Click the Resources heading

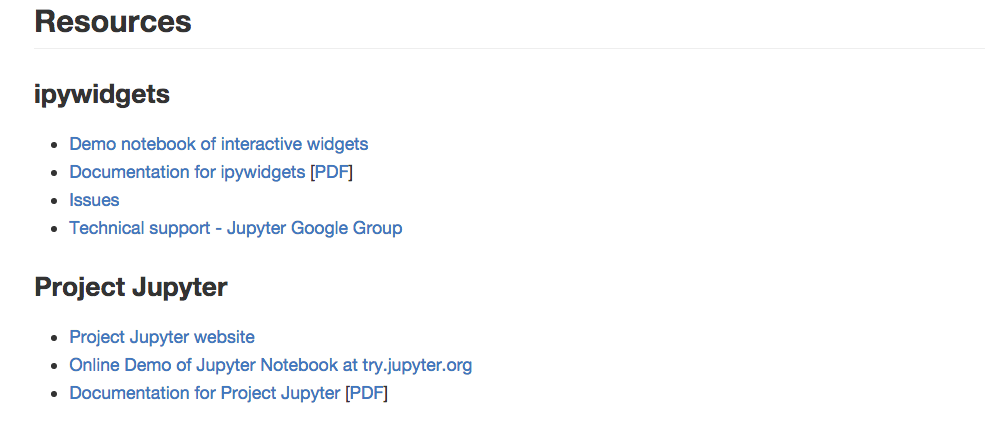pos(113,21)
